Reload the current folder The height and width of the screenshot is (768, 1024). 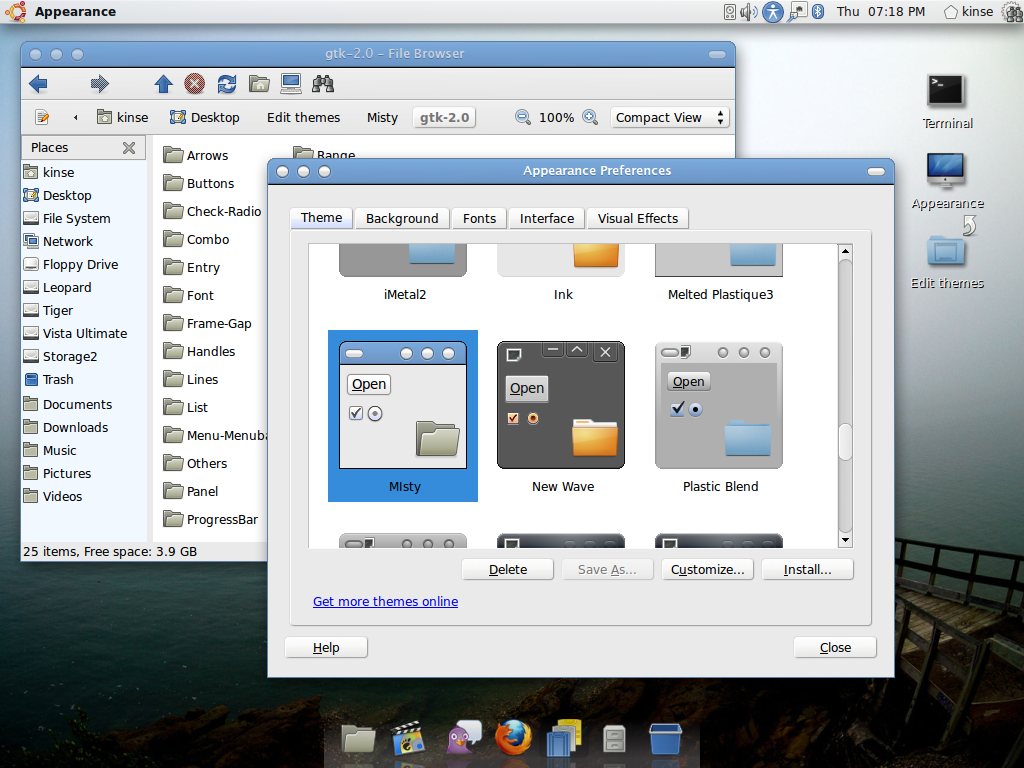[227, 84]
